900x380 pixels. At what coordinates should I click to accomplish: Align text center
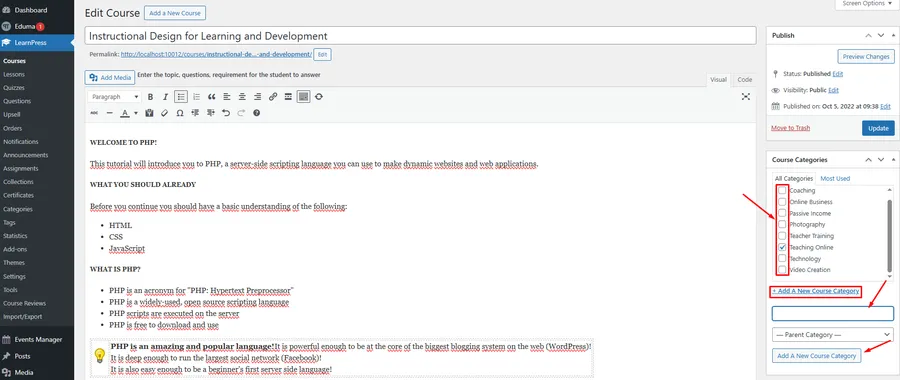(x=242, y=97)
